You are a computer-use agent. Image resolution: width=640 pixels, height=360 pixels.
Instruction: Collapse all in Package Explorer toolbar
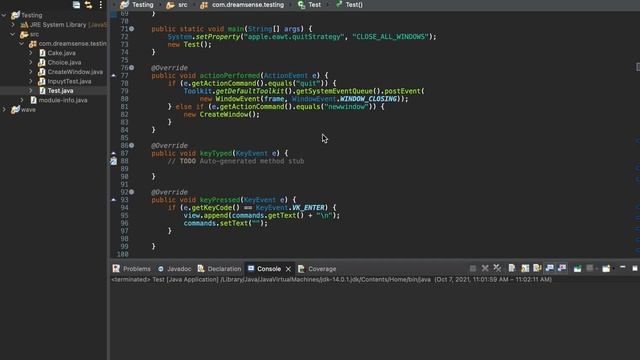[76, 5]
